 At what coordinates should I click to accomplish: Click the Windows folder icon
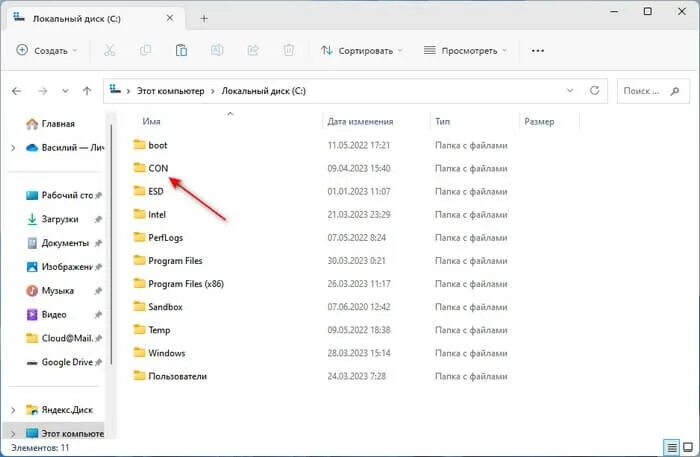point(140,353)
